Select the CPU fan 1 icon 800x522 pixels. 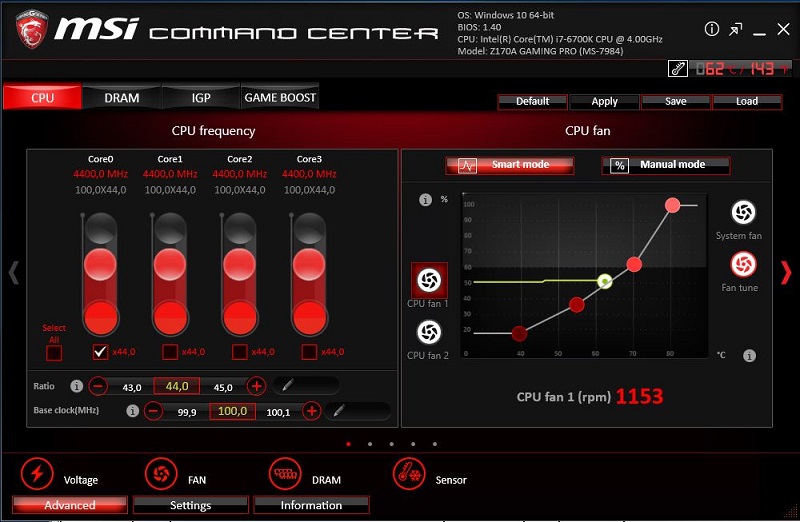click(429, 280)
